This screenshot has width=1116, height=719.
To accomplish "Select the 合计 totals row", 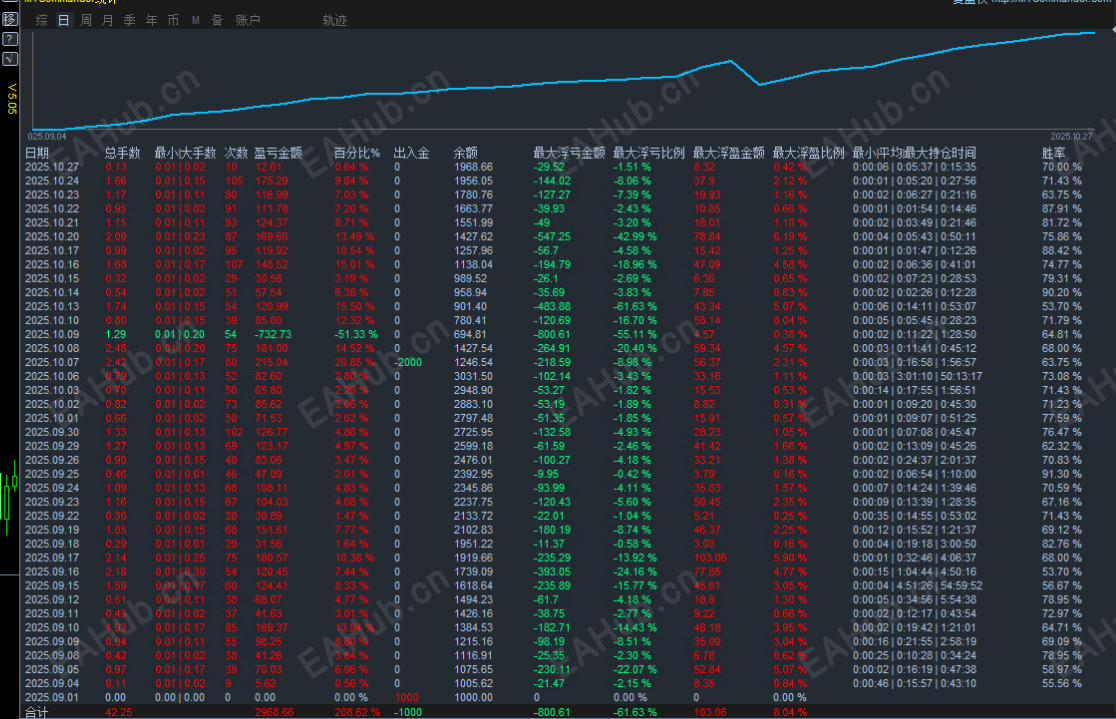I will 555,712.
